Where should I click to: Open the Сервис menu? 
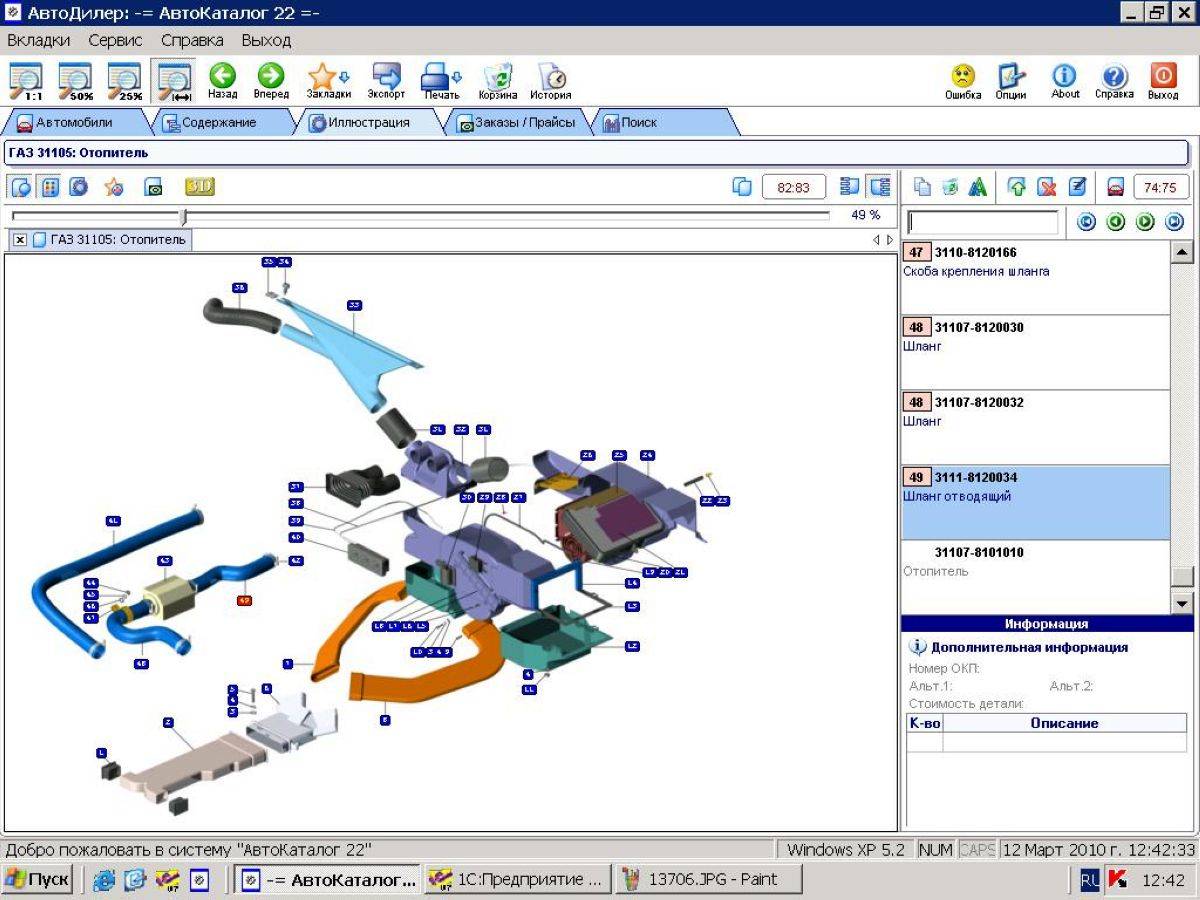tap(115, 40)
